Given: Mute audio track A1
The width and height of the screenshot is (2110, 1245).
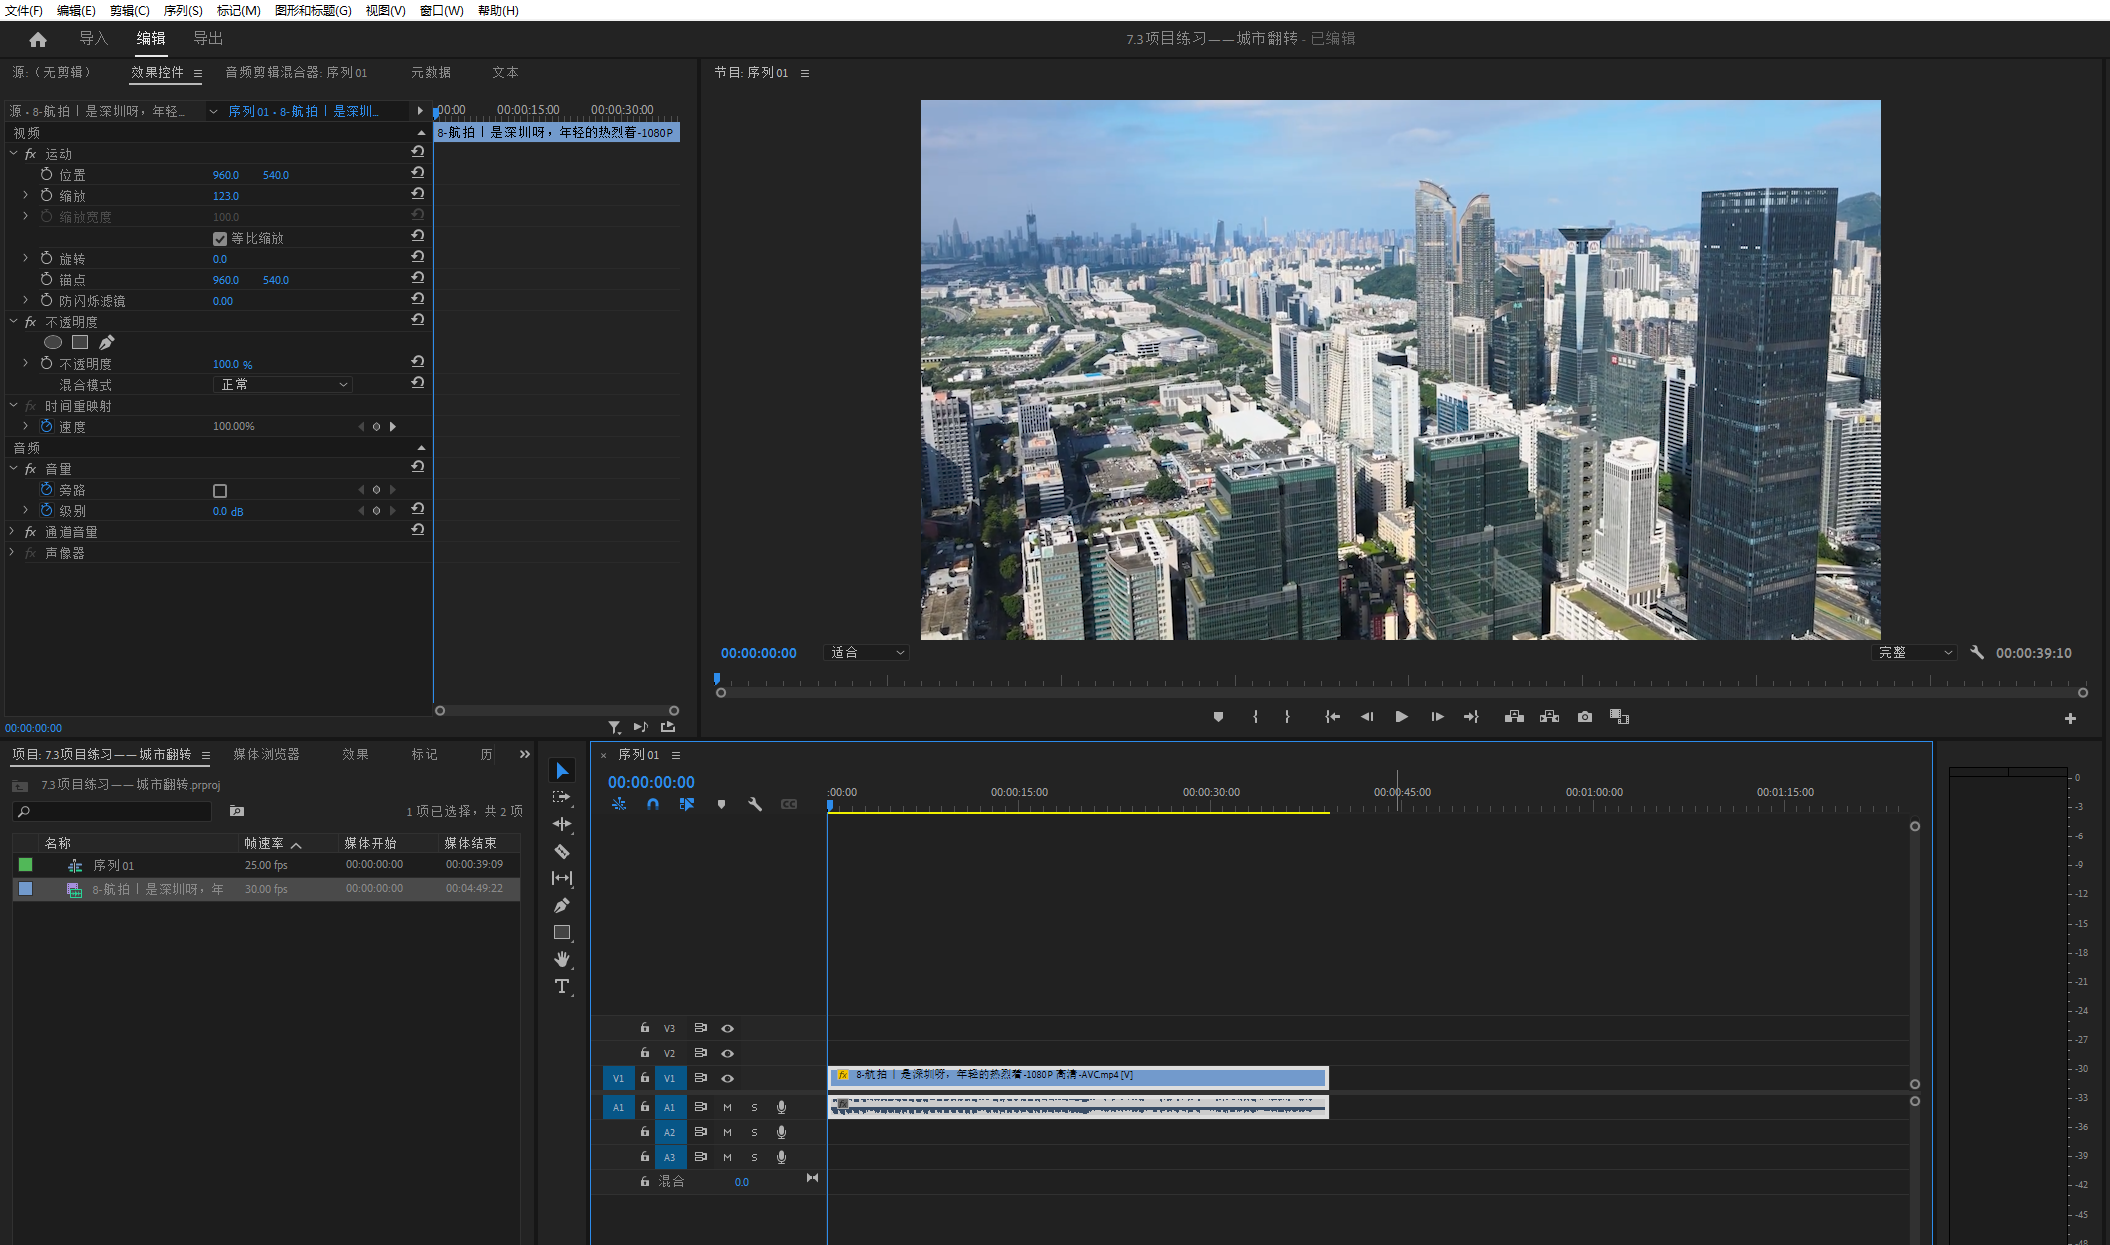Looking at the screenshot, I should click(x=727, y=1107).
